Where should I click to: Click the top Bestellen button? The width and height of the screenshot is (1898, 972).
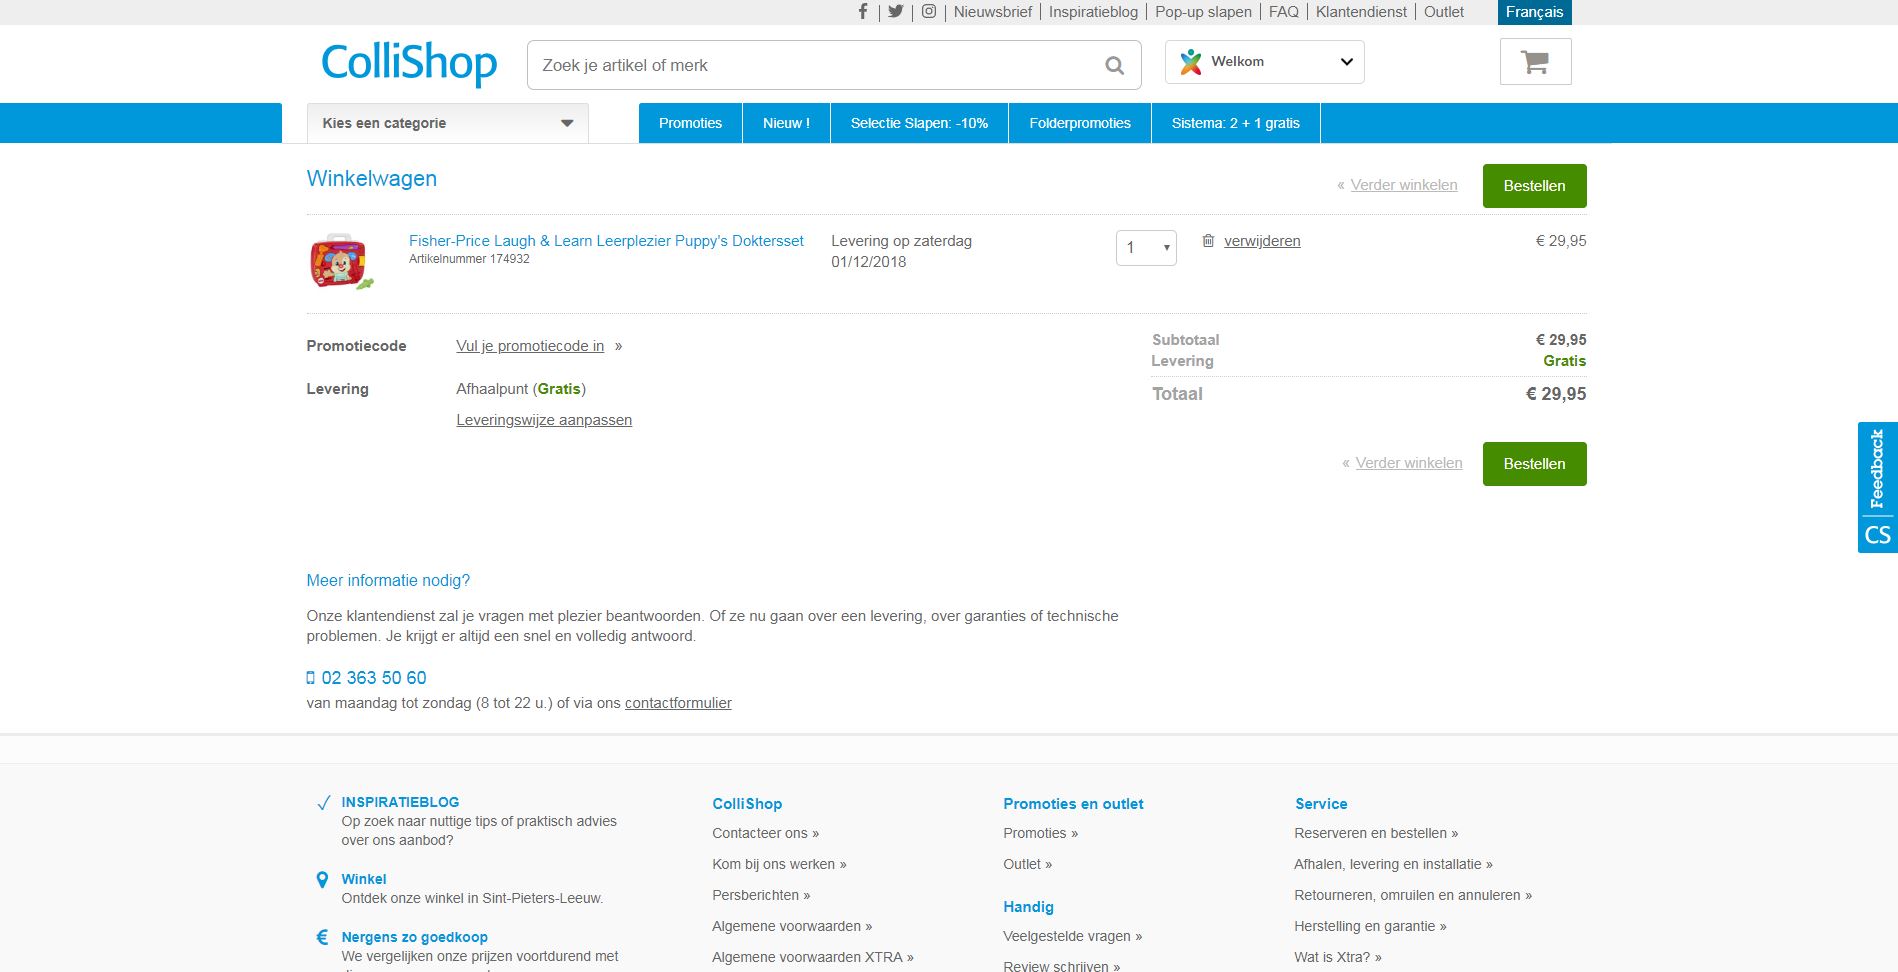tap(1534, 186)
